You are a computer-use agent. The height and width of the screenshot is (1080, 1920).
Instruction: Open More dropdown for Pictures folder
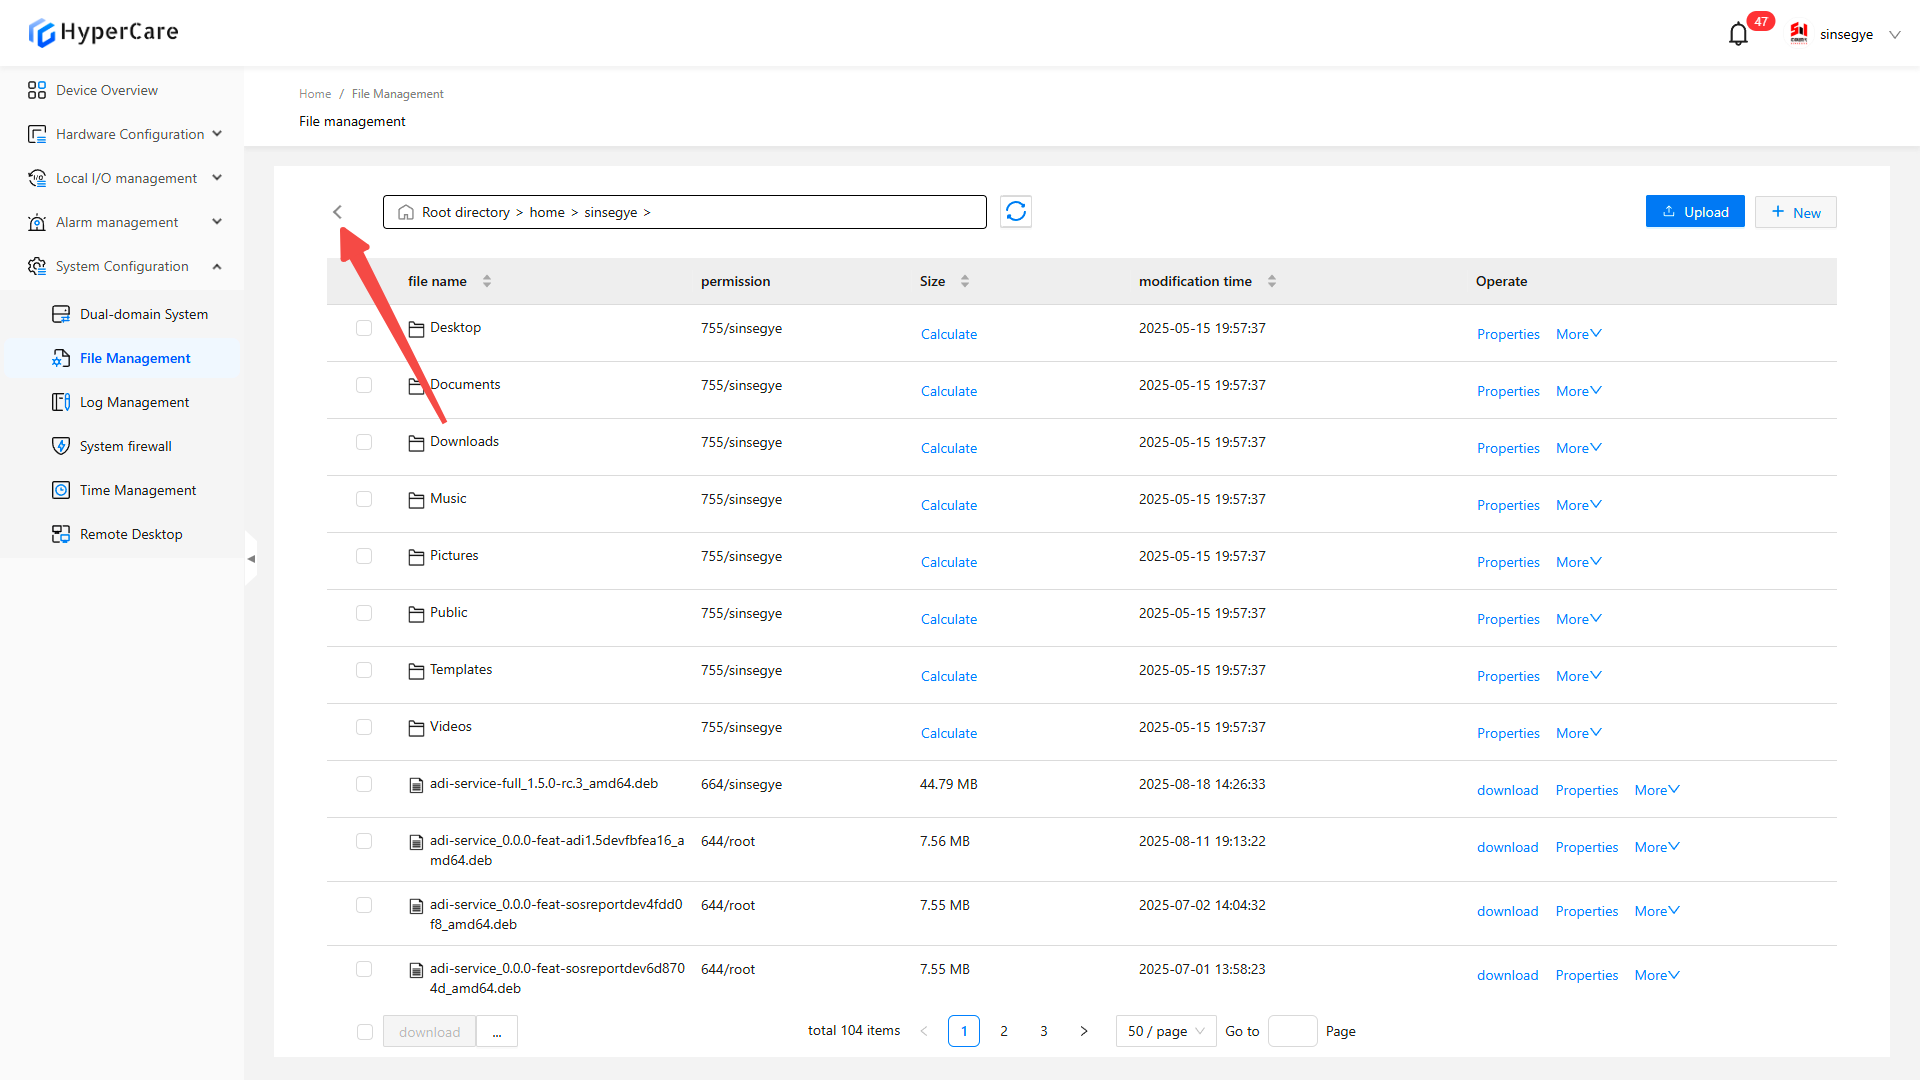pos(1578,562)
